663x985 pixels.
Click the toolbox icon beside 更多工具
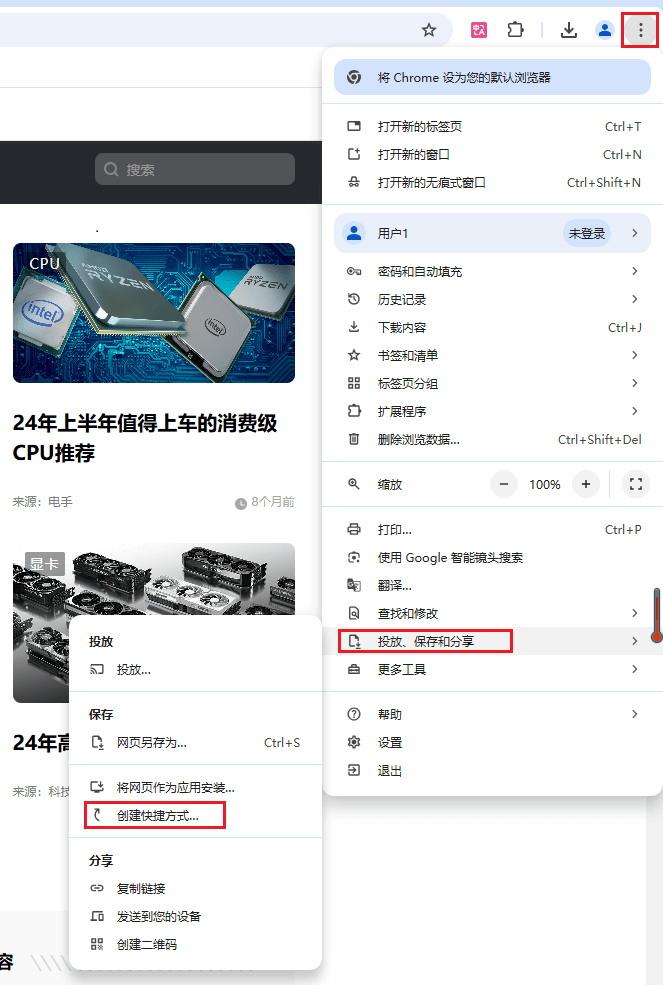[354, 670]
